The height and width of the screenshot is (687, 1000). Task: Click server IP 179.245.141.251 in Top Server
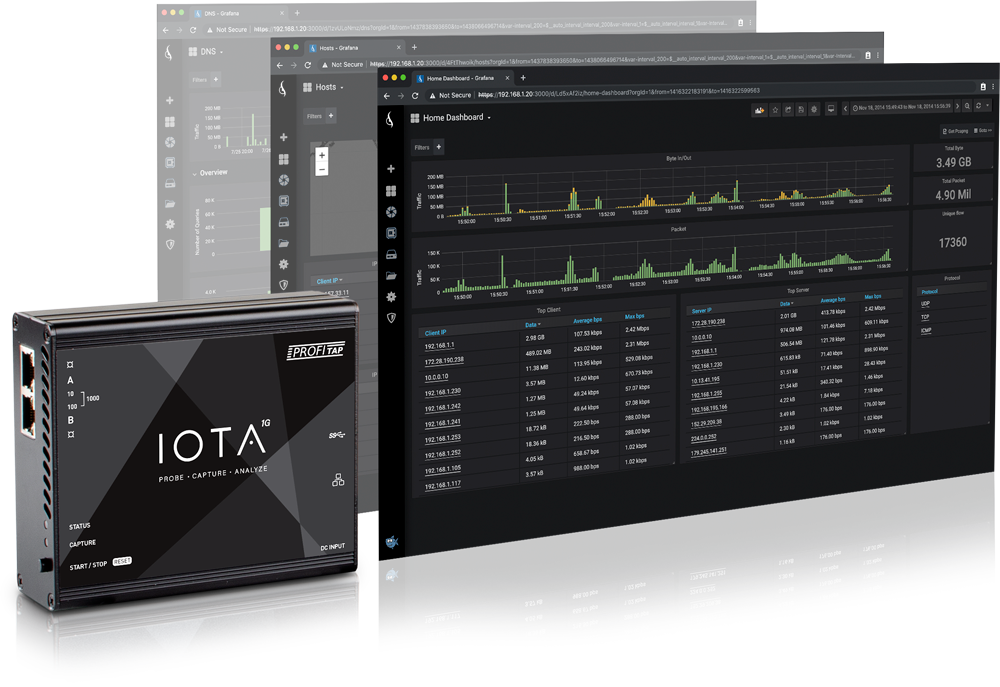coord(709,452)
